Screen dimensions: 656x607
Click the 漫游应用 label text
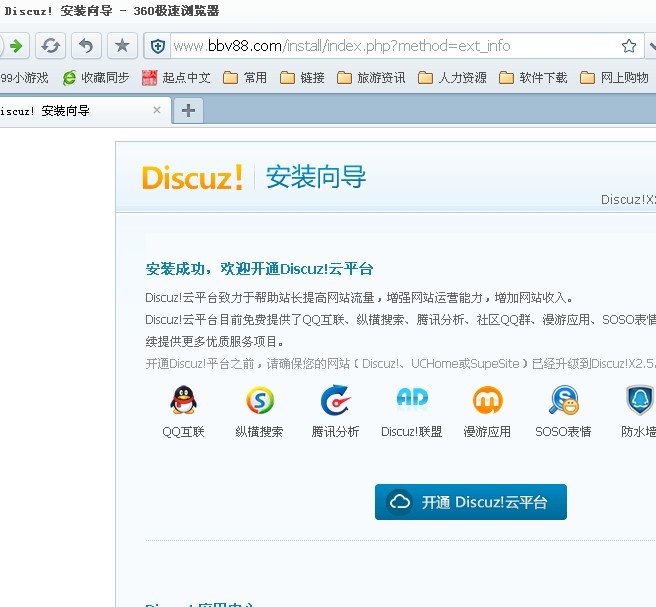pyautogui.click(x=487, y=431)
